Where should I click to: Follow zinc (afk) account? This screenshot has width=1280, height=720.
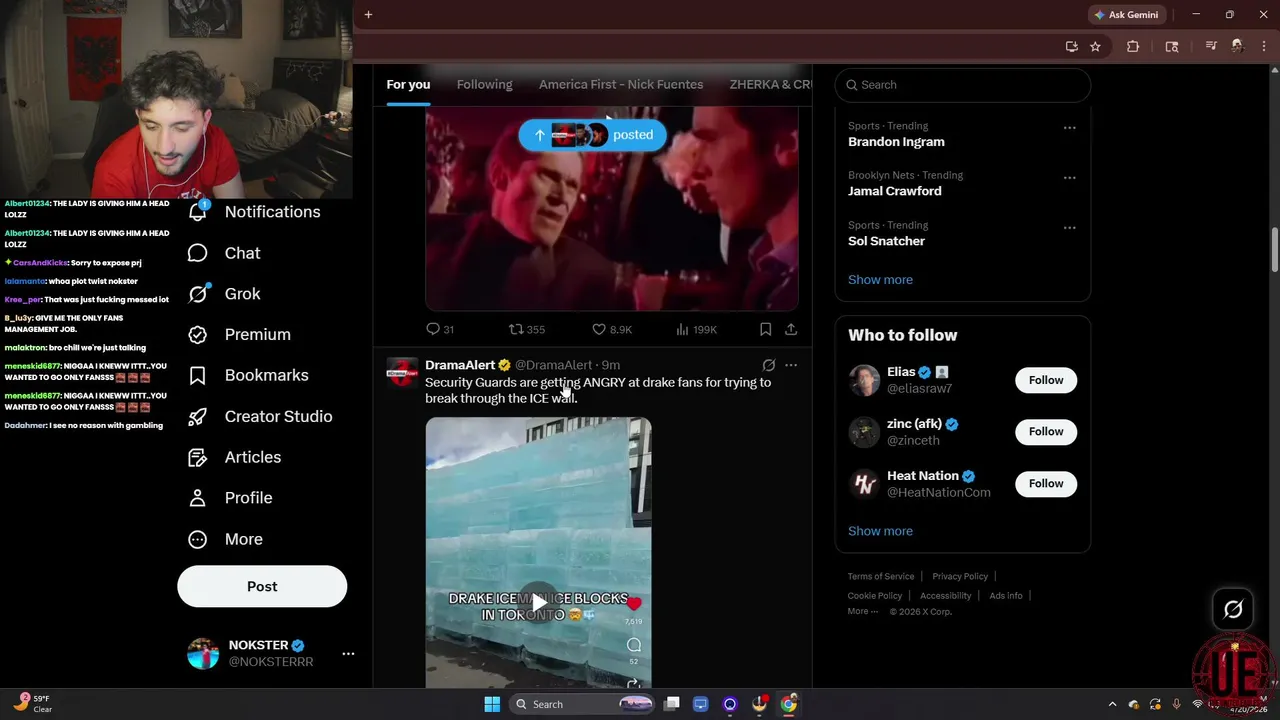click(1046, 432)
